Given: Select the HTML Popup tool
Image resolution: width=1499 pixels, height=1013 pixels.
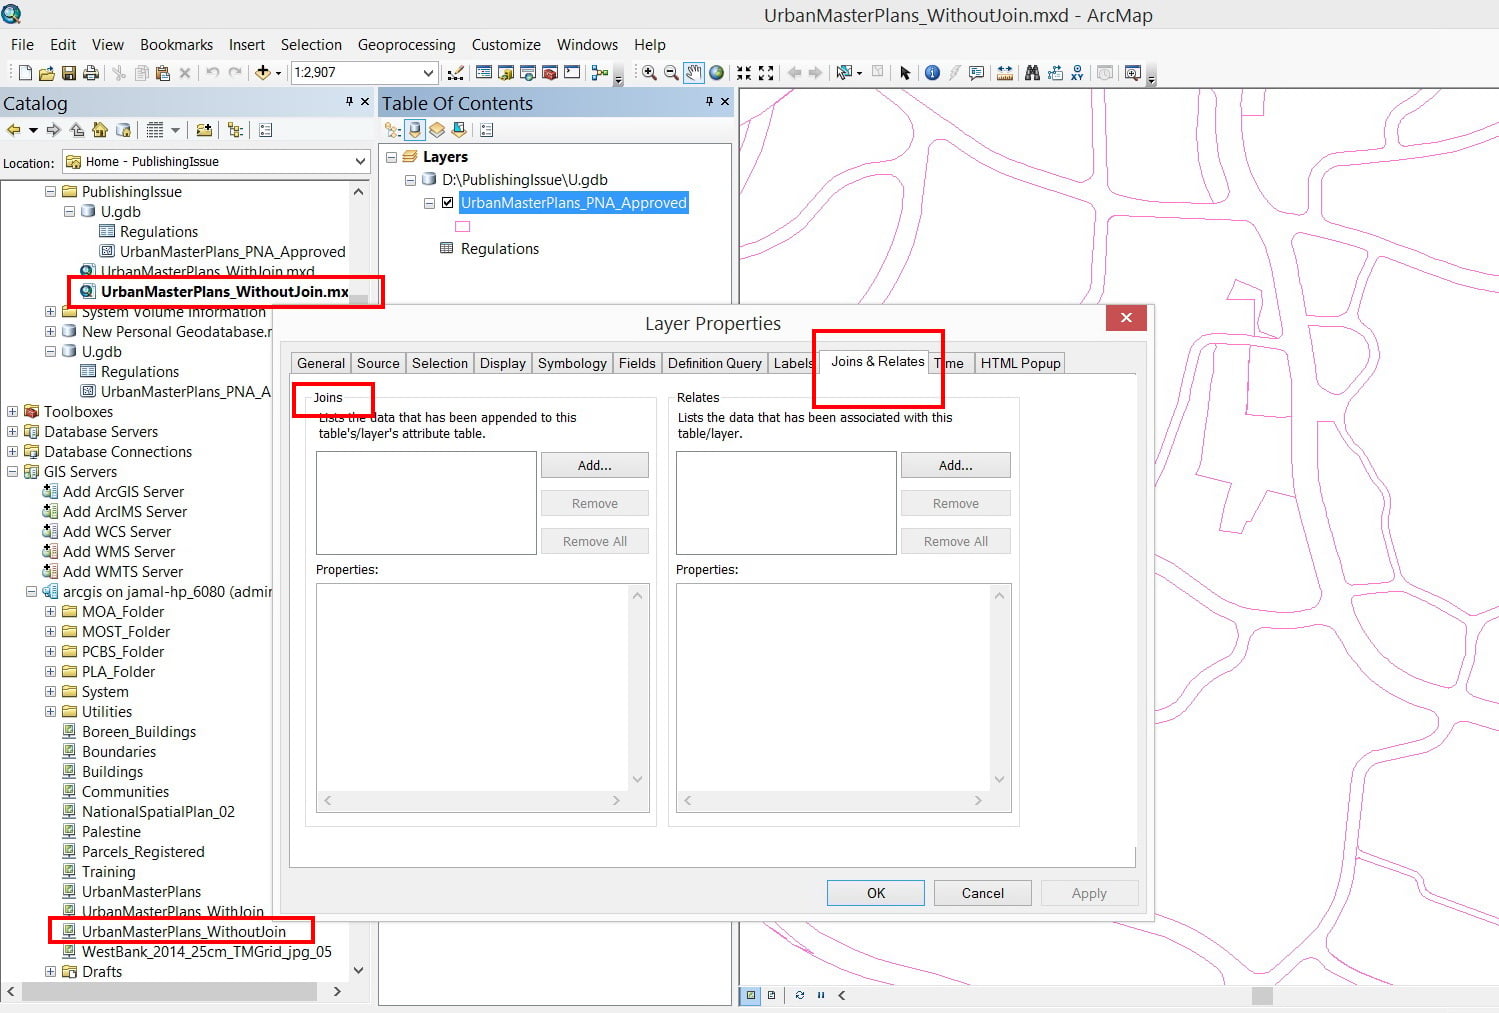Looking at the screenshot, I should click(977, 73).
